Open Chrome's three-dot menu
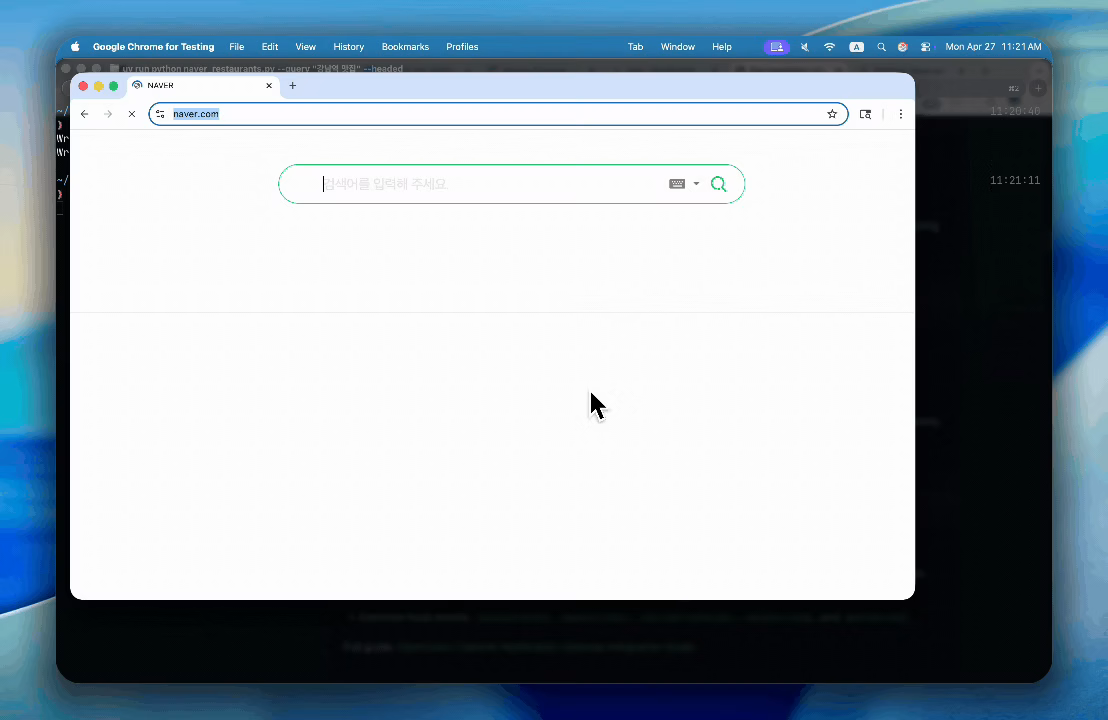 point(900,114)
